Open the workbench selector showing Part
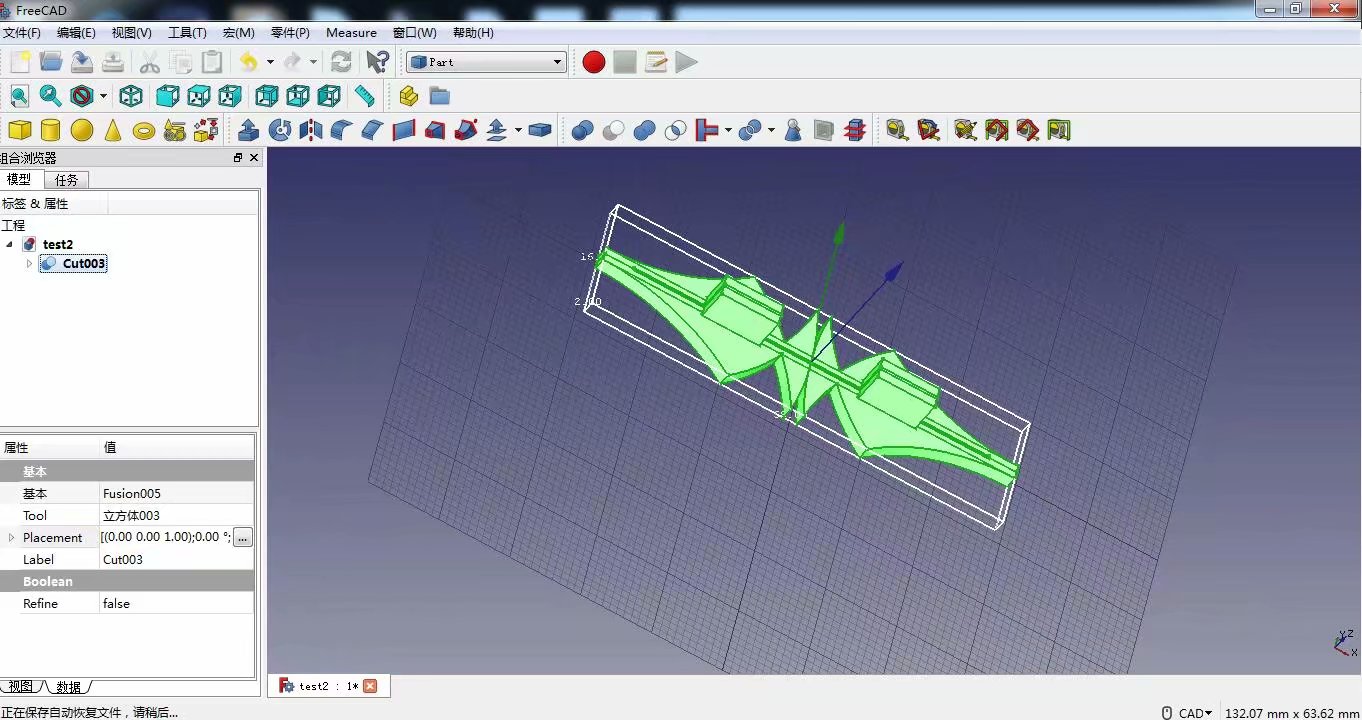 click(486, 62)
